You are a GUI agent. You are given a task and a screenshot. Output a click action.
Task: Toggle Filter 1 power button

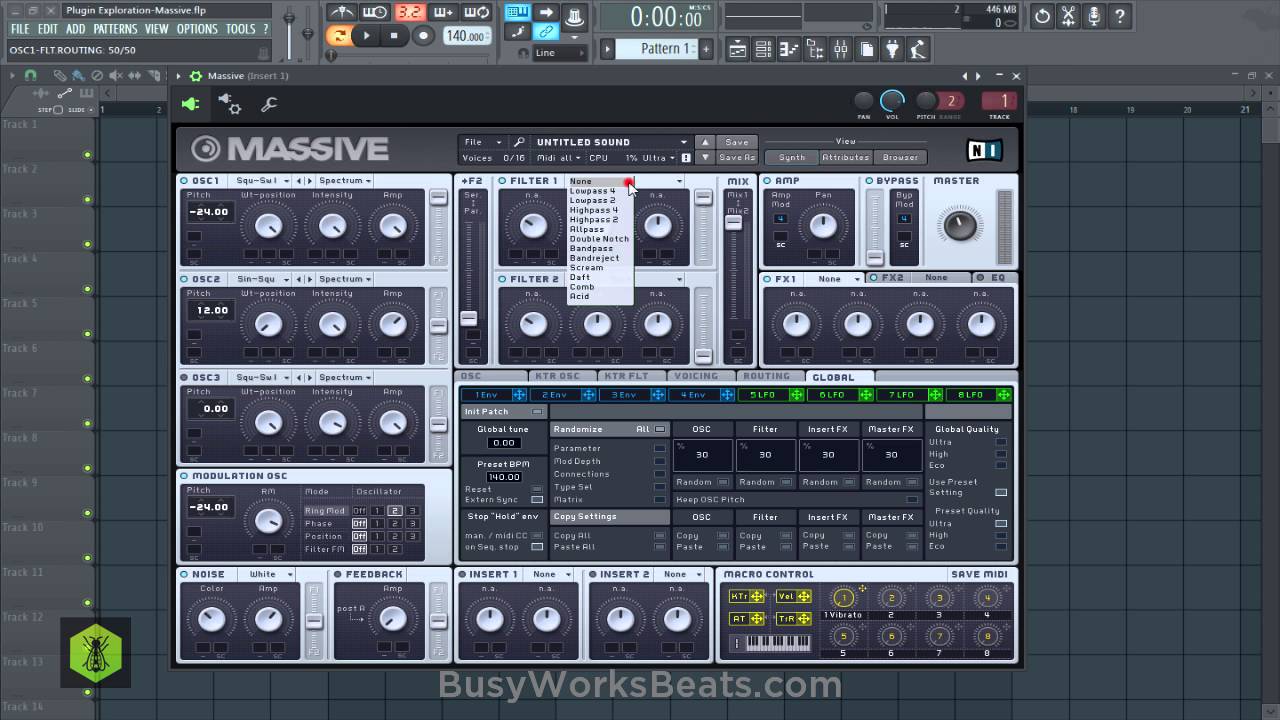[x=502, y=181]
